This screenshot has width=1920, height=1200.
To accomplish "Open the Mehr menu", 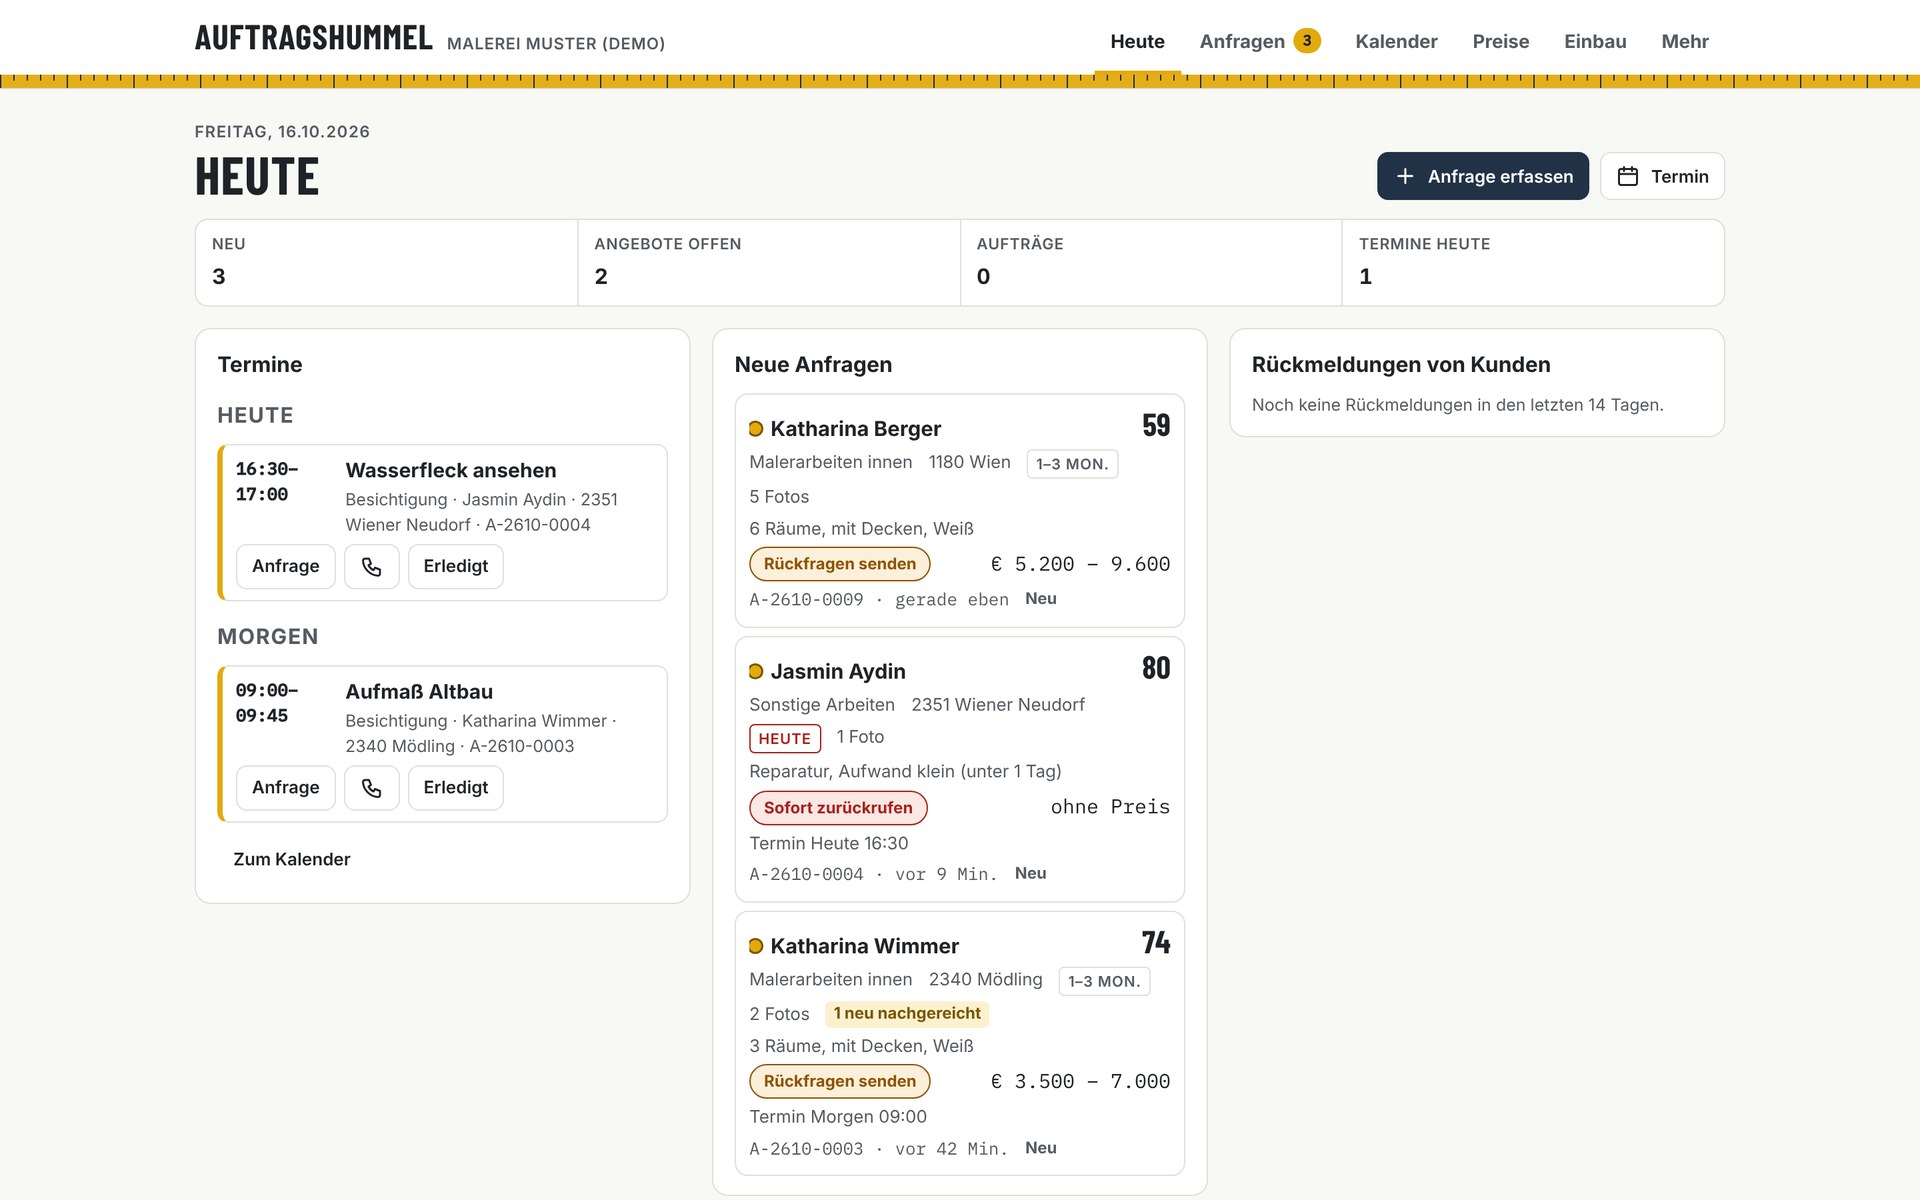I will tap(1685, 41).
